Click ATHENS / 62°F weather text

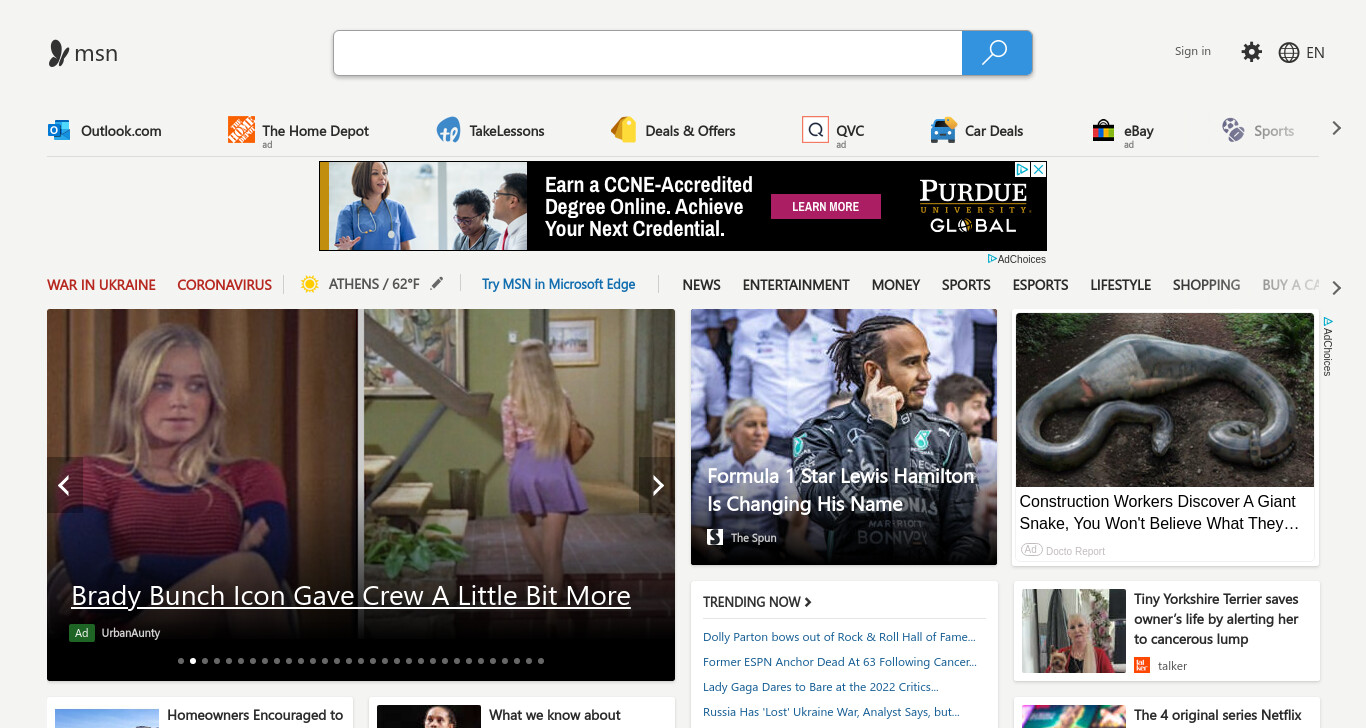(x=374, y=284)
